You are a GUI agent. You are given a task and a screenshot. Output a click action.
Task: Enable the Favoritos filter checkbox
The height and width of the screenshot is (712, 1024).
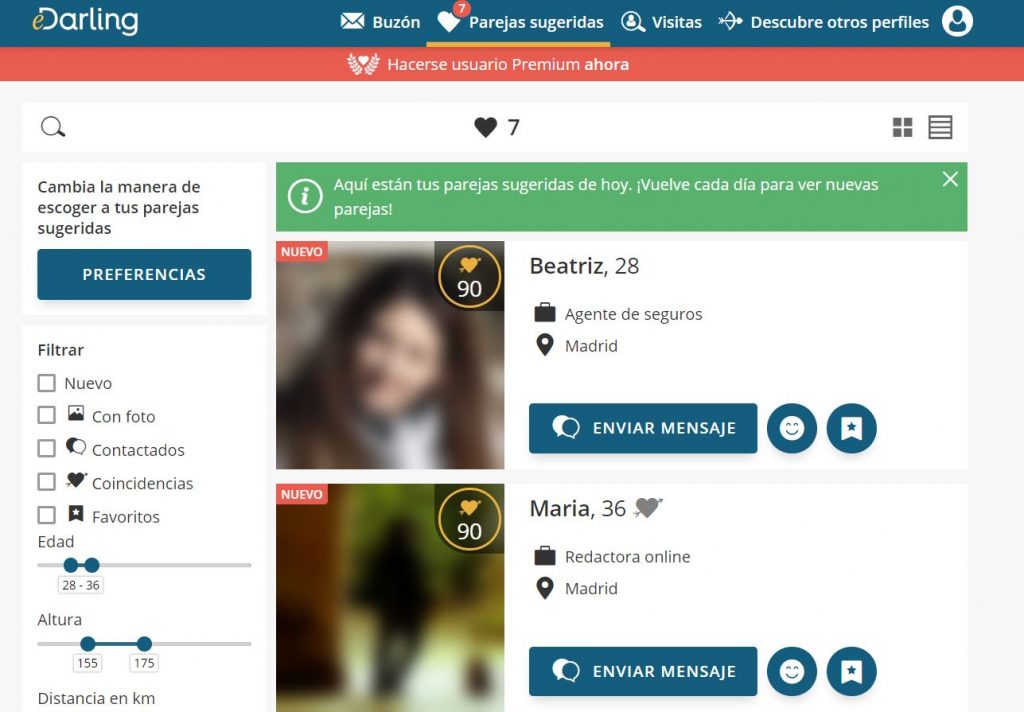point(47,516)
